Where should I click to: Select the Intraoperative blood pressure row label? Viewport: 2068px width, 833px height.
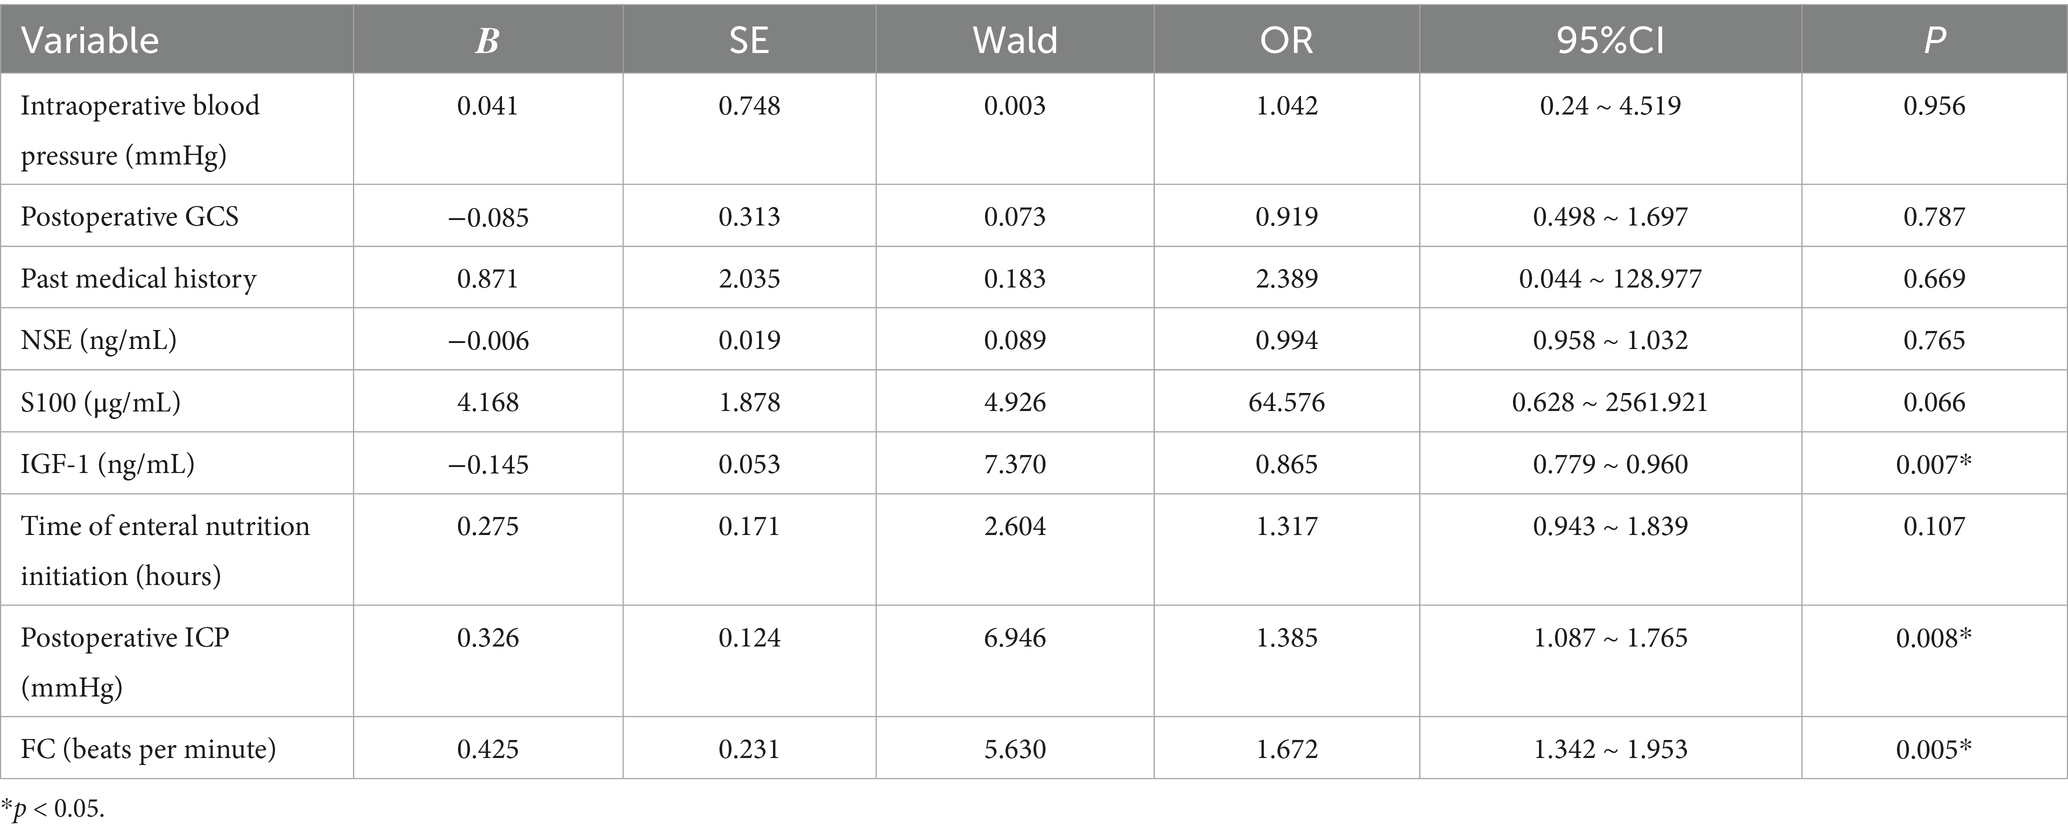tap(140, 130)
